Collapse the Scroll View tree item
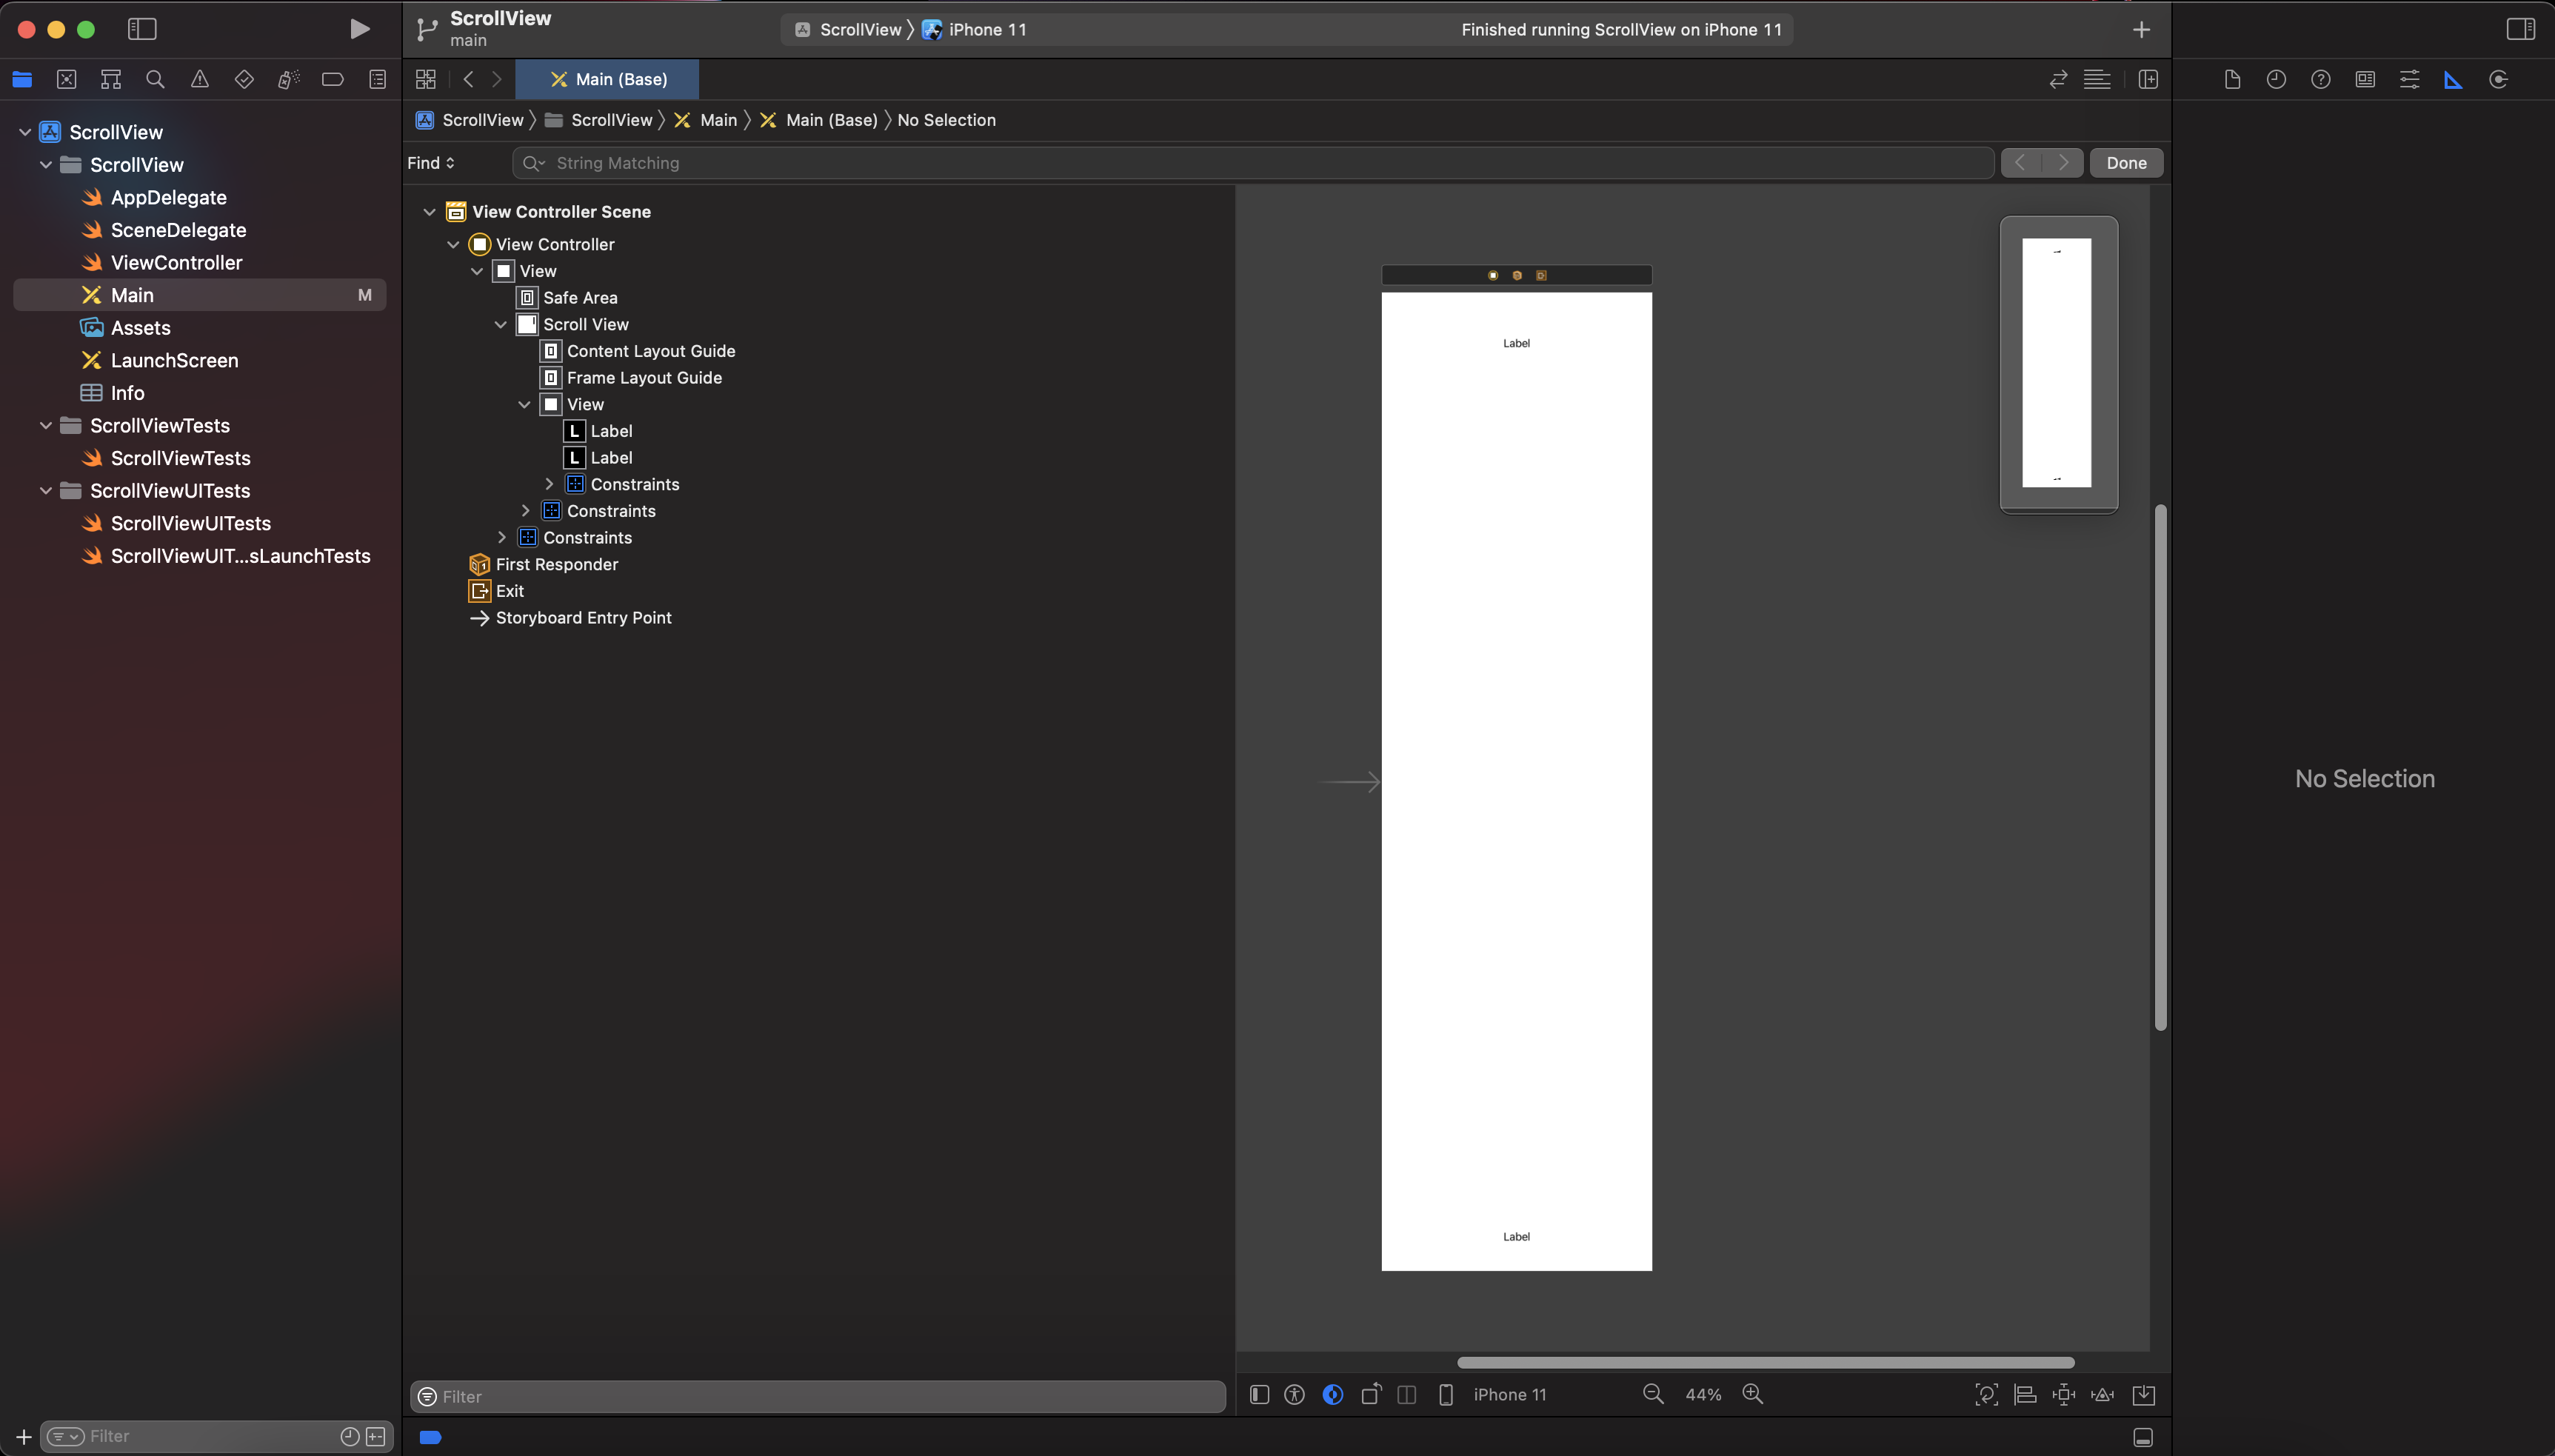Image resolution: width=2555 pixels, height=1456 pixels. 501,324
